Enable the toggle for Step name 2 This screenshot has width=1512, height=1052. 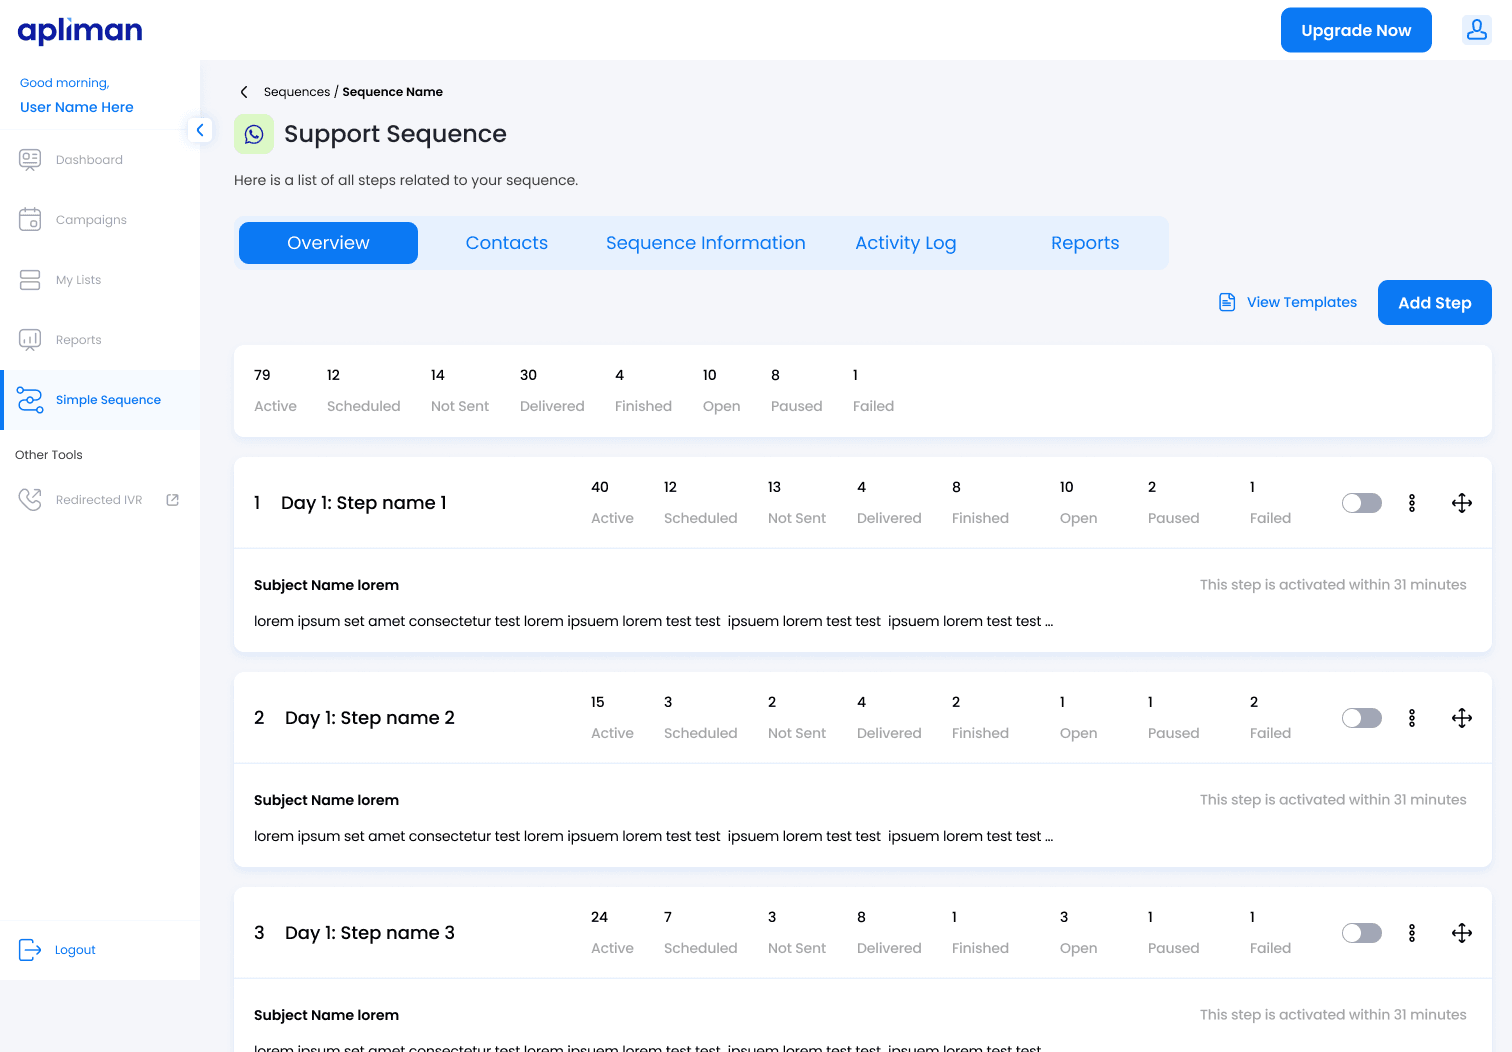point(1362,718)
